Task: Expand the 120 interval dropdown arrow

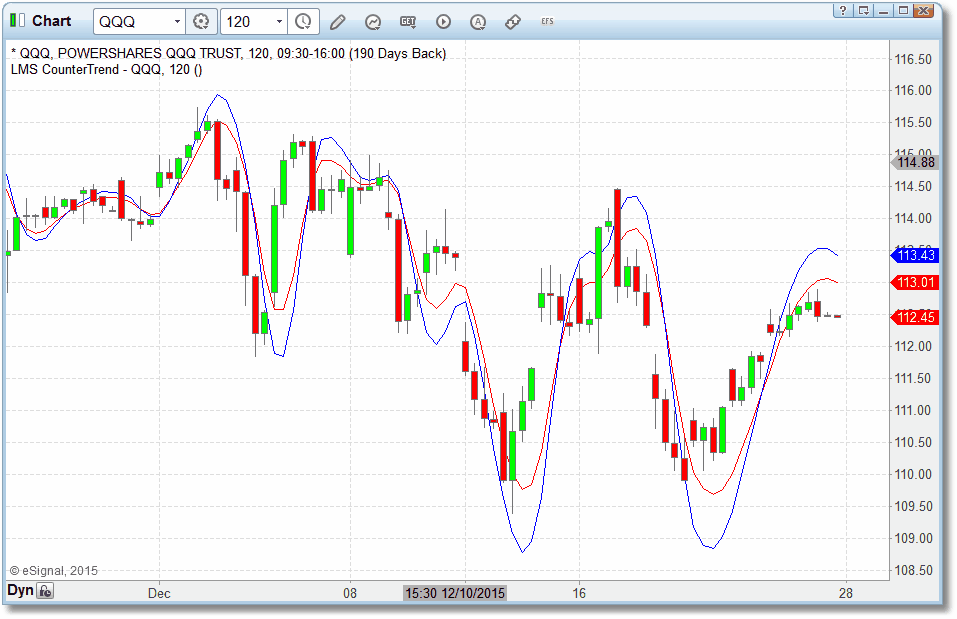Action: [280, 22]
